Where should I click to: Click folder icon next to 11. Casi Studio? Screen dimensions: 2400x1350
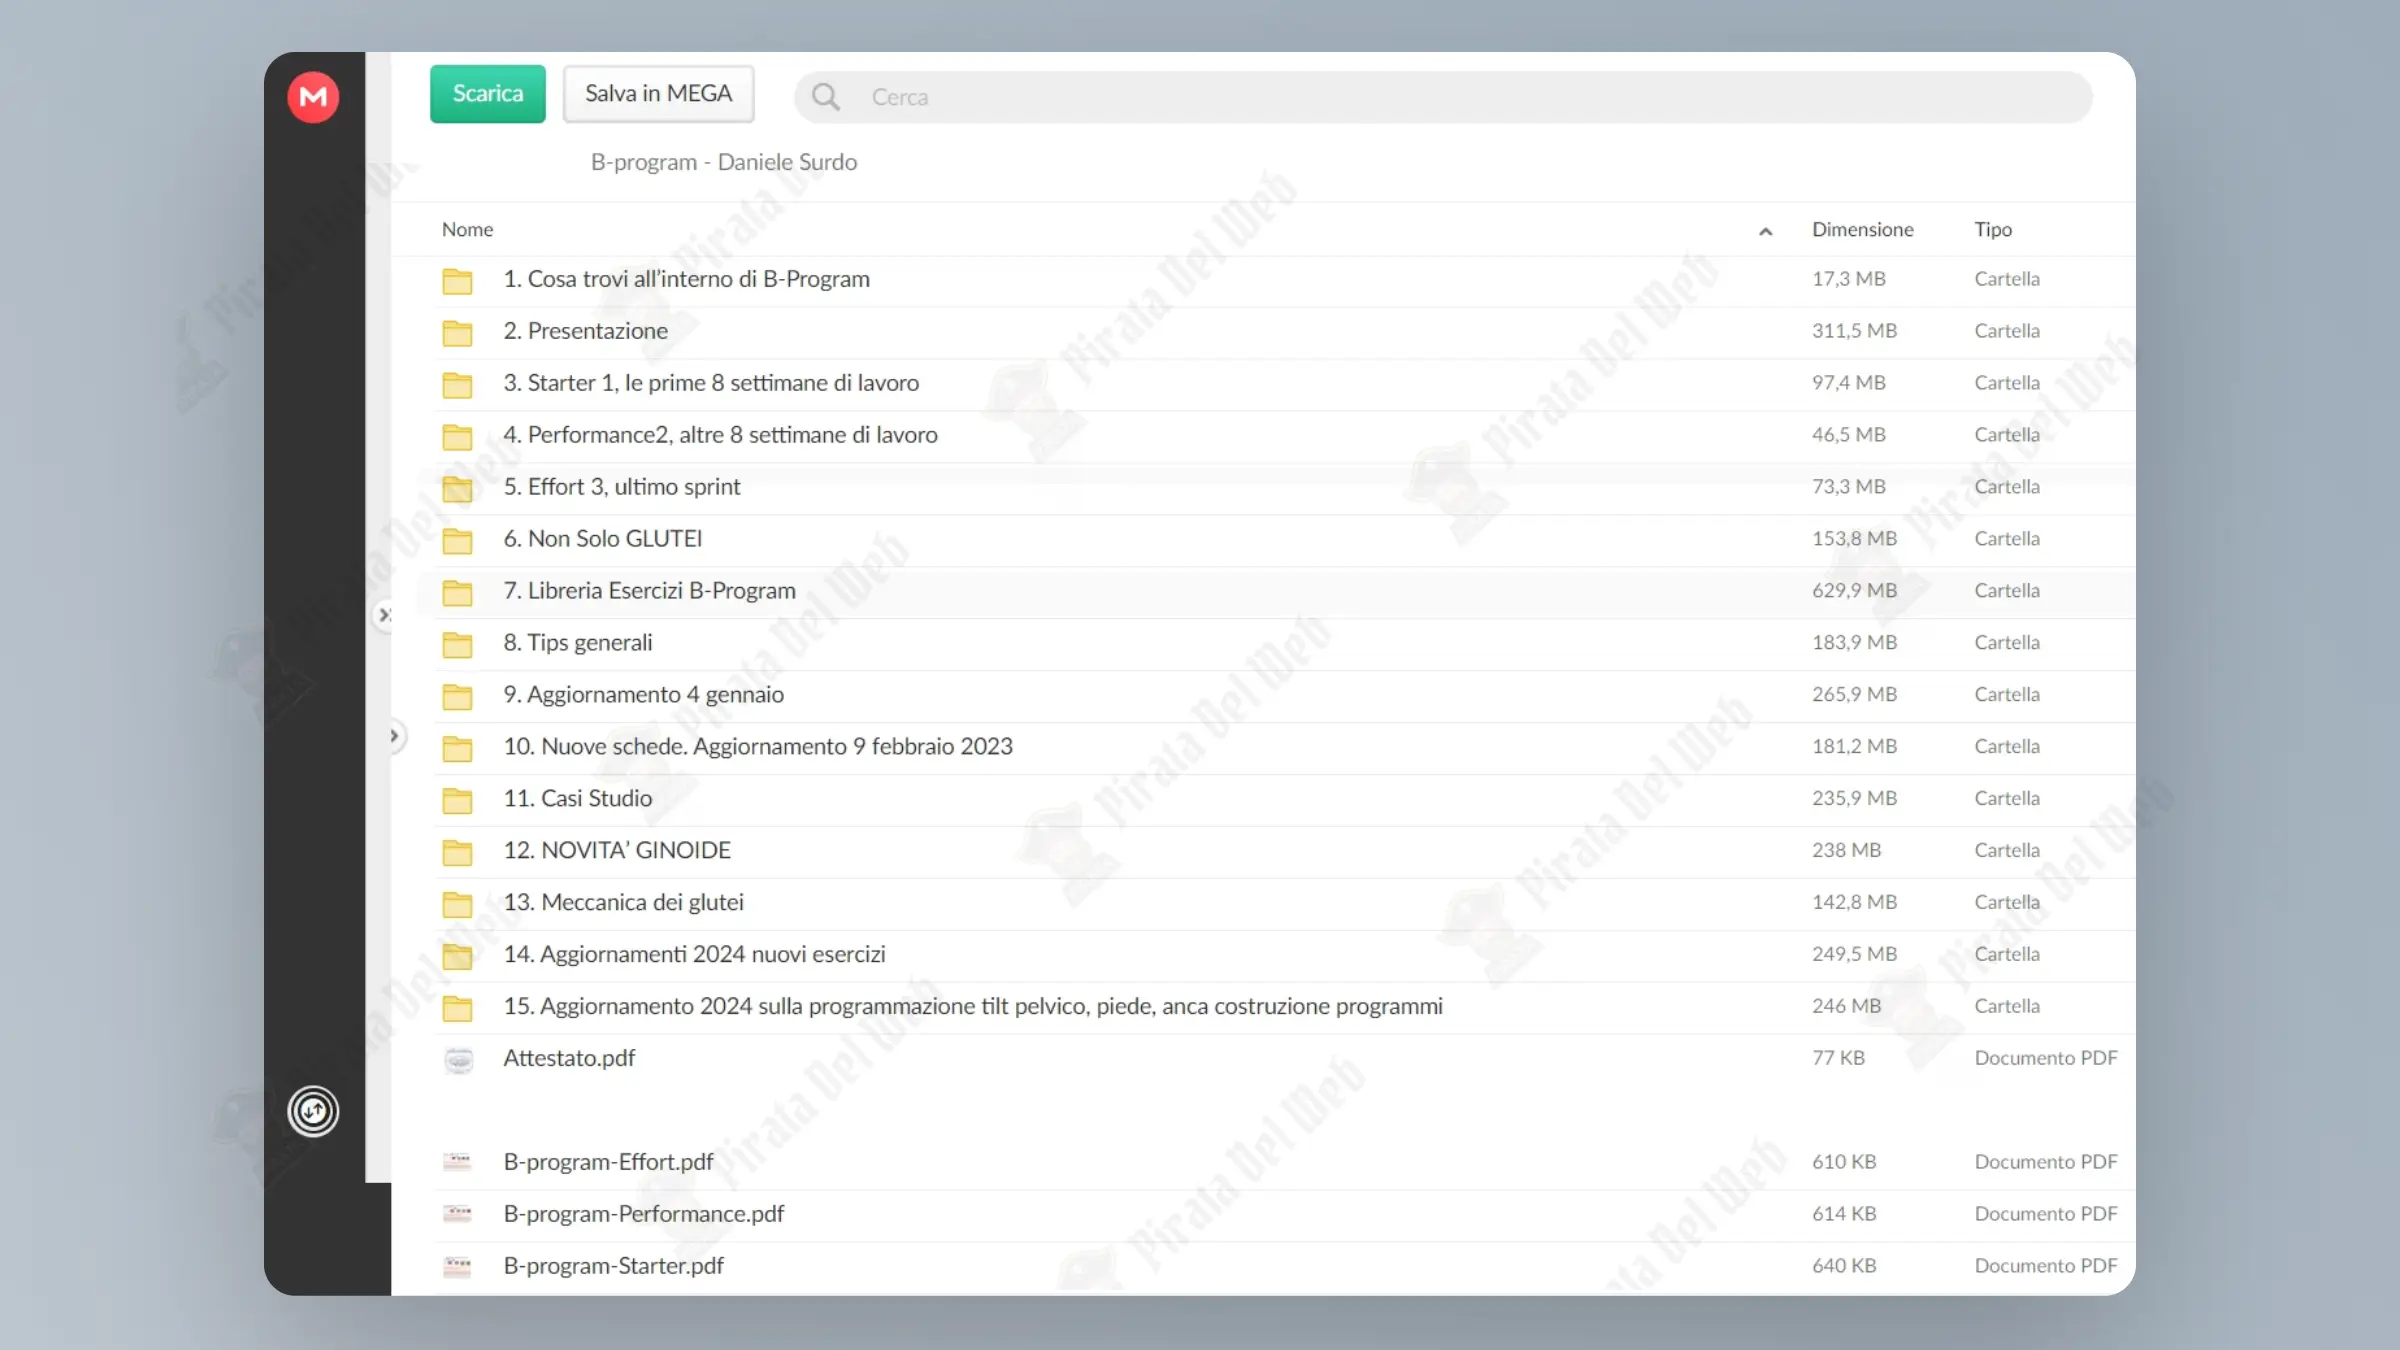tap(457, 801)
